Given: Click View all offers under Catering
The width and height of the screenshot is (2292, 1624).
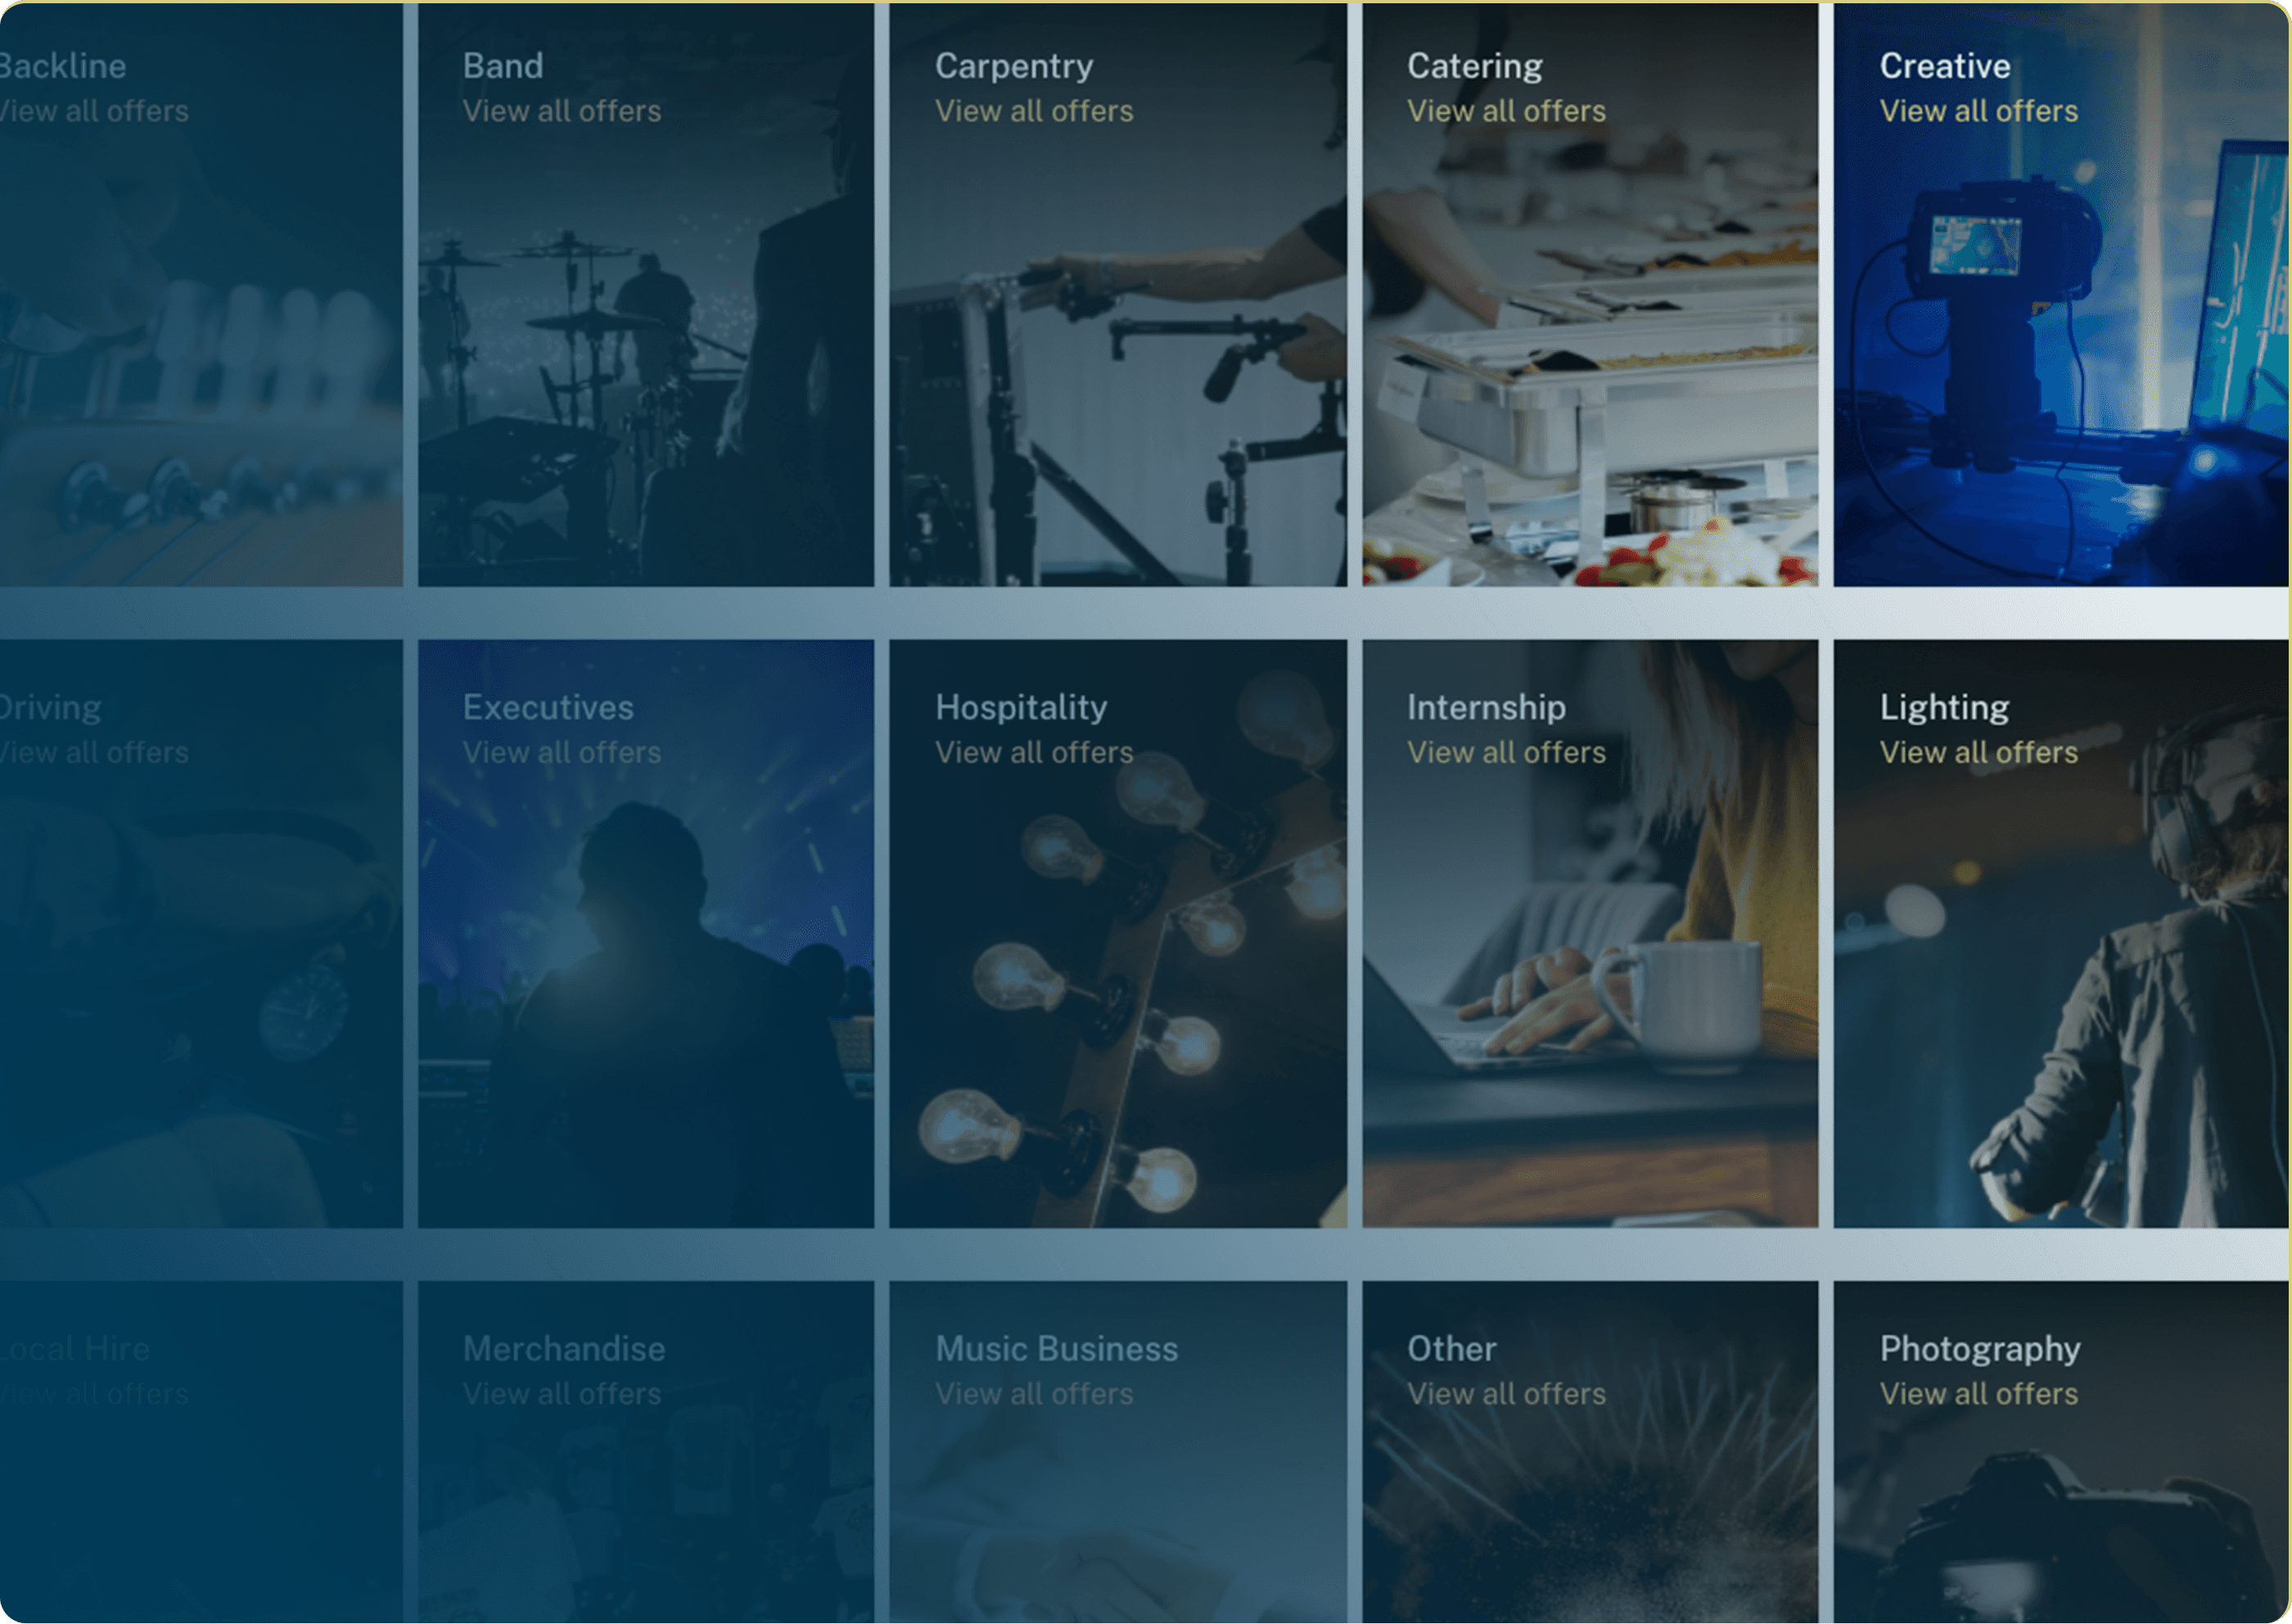Looking at the screenshot, I should coord(1505,111).
